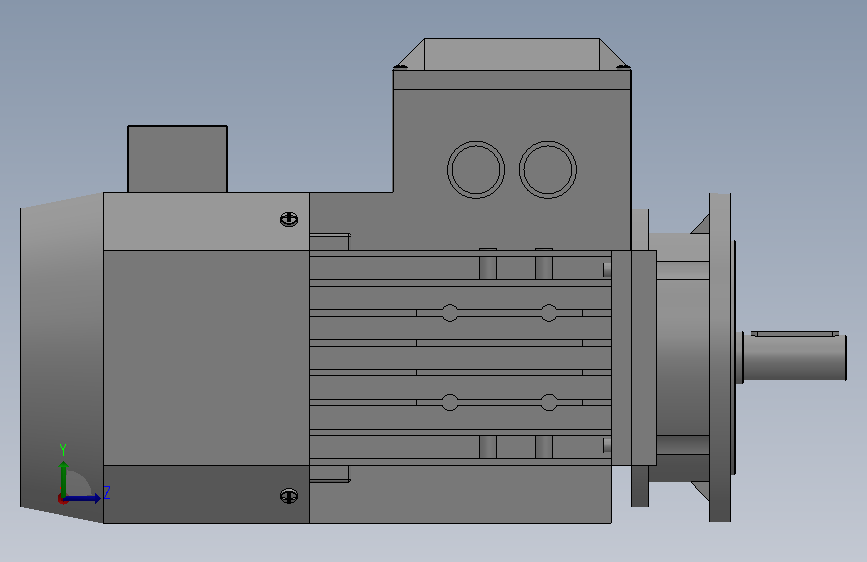Select the round mounting flange plate

tap(720, 357)
